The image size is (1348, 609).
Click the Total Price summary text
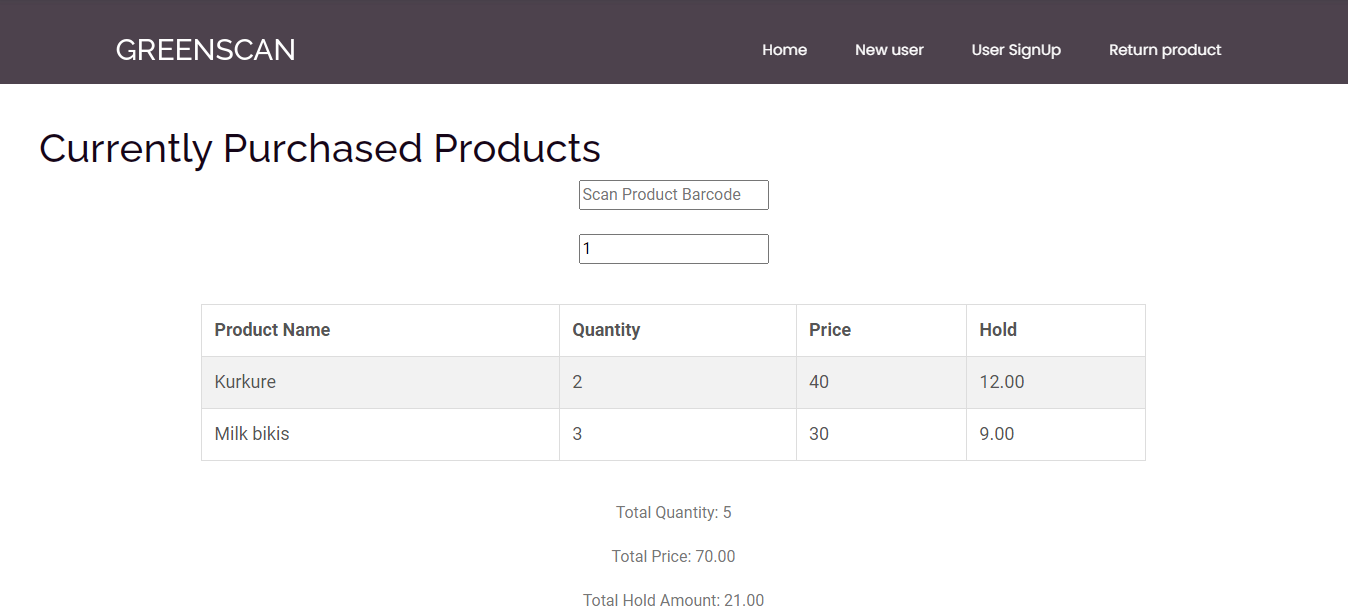pyautogui.click(x=673, y=557)
